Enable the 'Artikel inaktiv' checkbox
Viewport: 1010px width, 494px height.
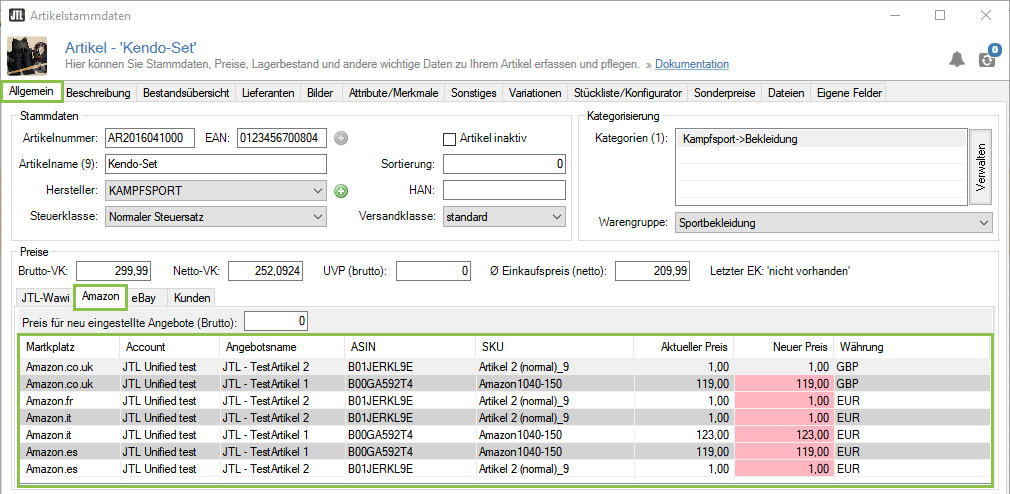pyautogui.click(x=449, y=138)
